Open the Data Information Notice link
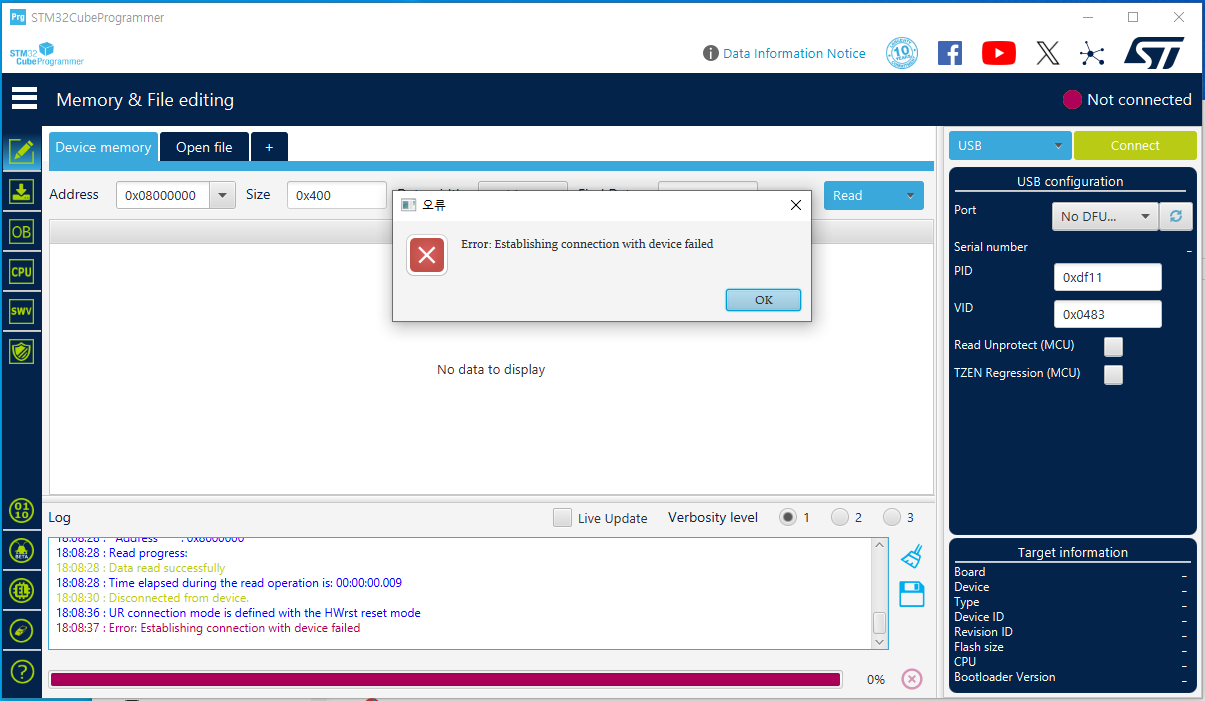The width and height of the screenshot is (1205, 701). click(793, 53)
